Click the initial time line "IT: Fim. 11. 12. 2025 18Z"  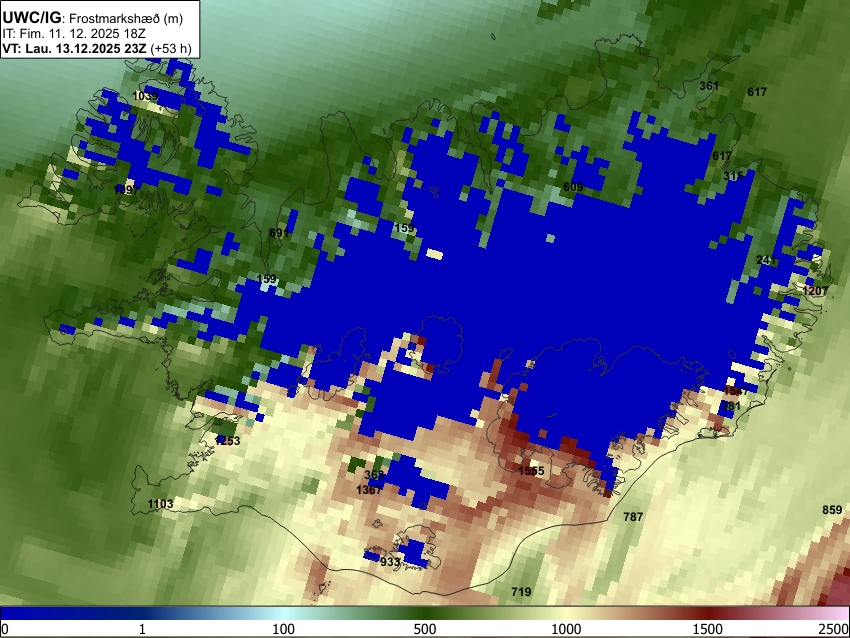tap(74, 34)
